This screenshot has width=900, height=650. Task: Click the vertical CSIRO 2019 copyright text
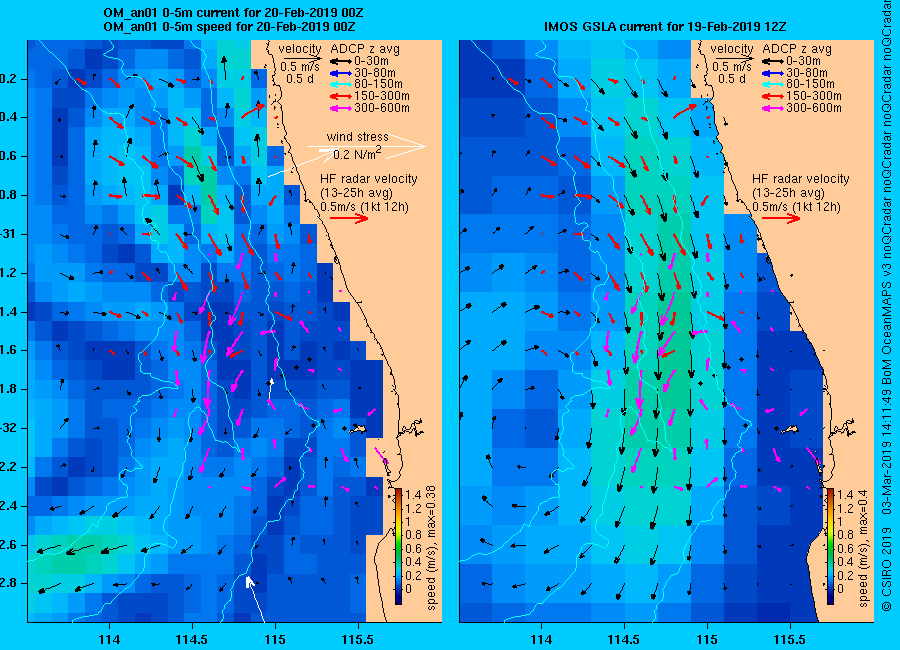[887, 305]
